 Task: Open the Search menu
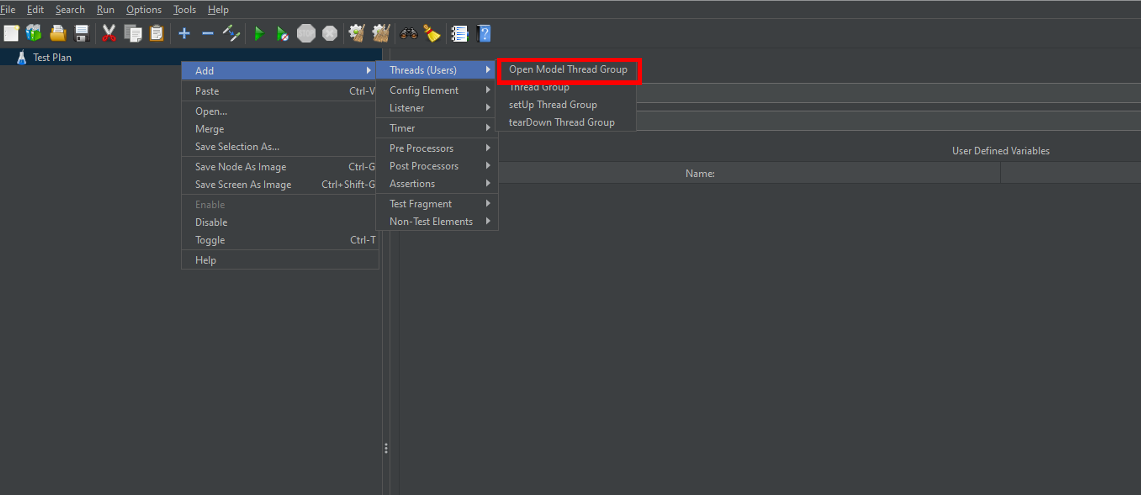pos(70,9)
